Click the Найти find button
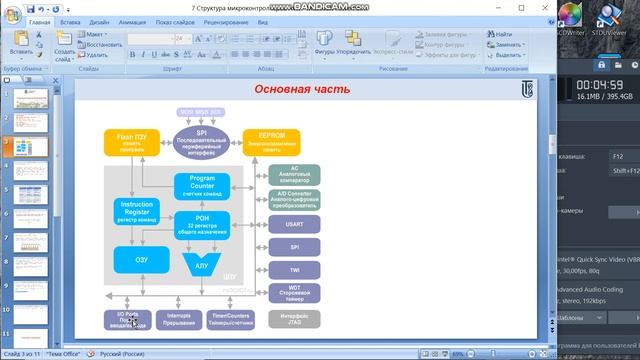 pyautogui.click(x=500, y=34)
